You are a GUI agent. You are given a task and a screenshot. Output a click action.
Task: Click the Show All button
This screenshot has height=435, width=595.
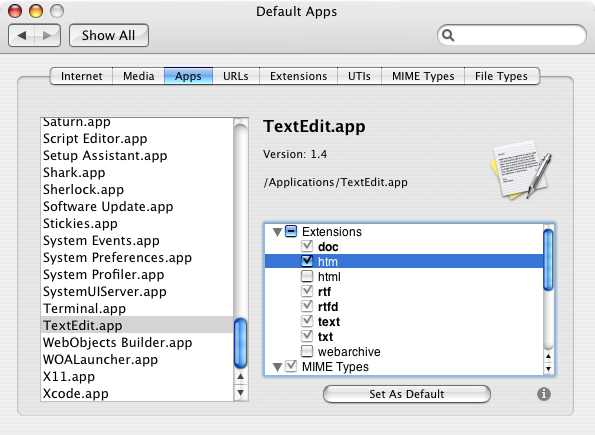click(109, 36)
